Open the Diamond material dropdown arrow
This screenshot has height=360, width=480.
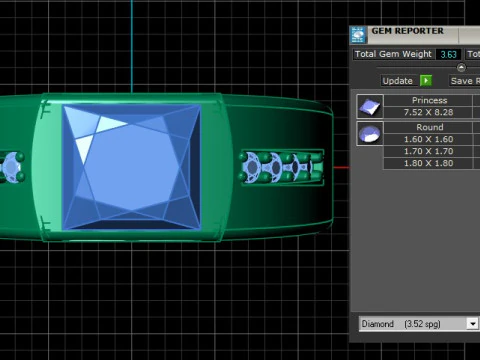click(x=472, y=324)
